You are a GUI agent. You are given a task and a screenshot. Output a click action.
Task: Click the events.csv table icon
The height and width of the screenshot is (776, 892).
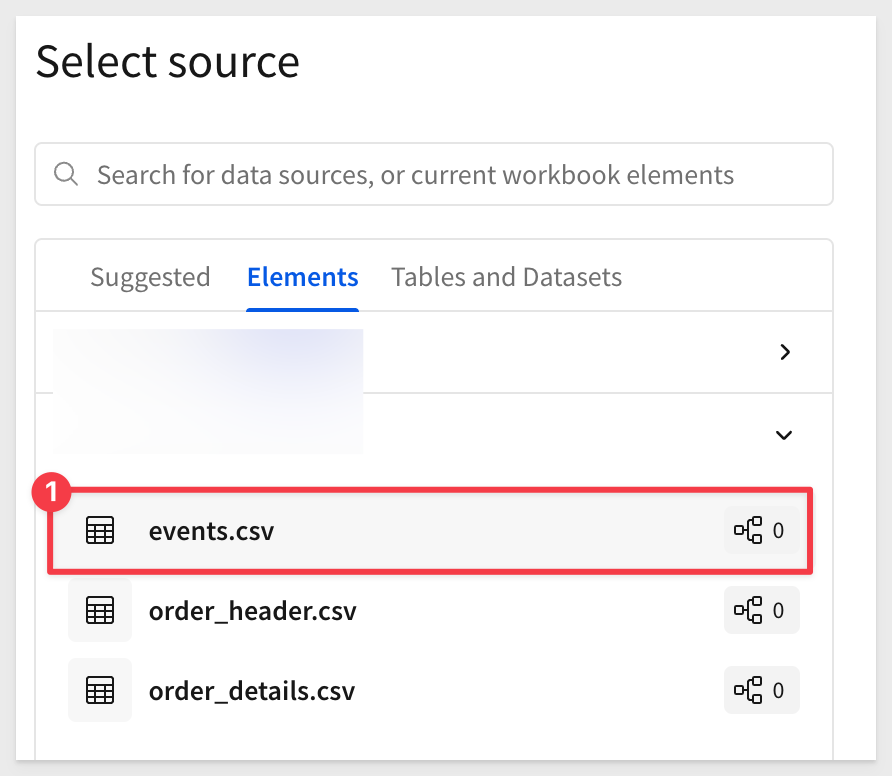[x=100, y=530]
